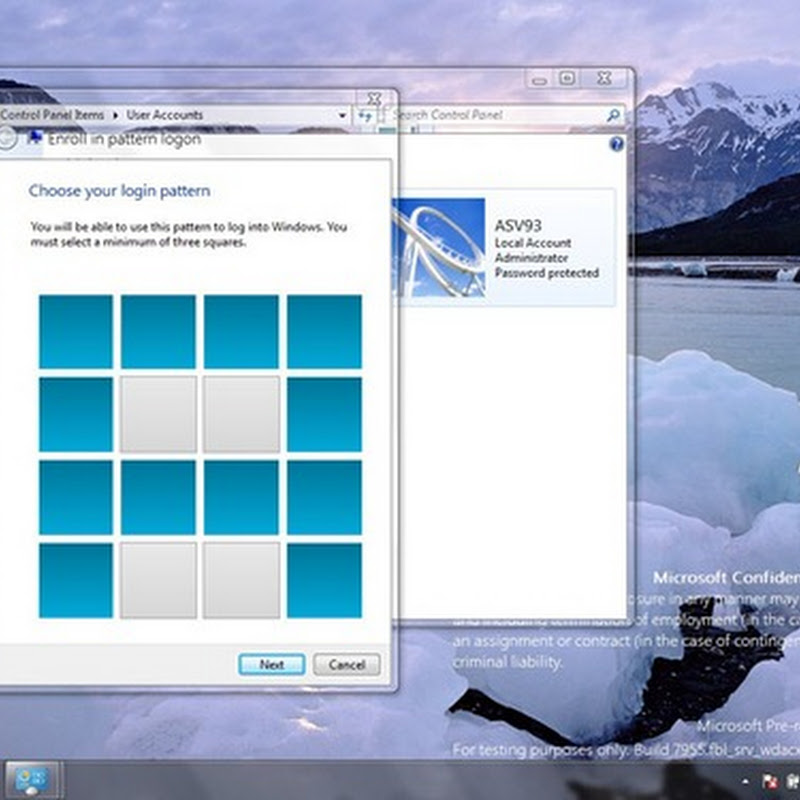Viewport: 800px width, 800px height.
Task: Toggle the first-row, second-column pattern square
Action: click(x=158, y=332)
